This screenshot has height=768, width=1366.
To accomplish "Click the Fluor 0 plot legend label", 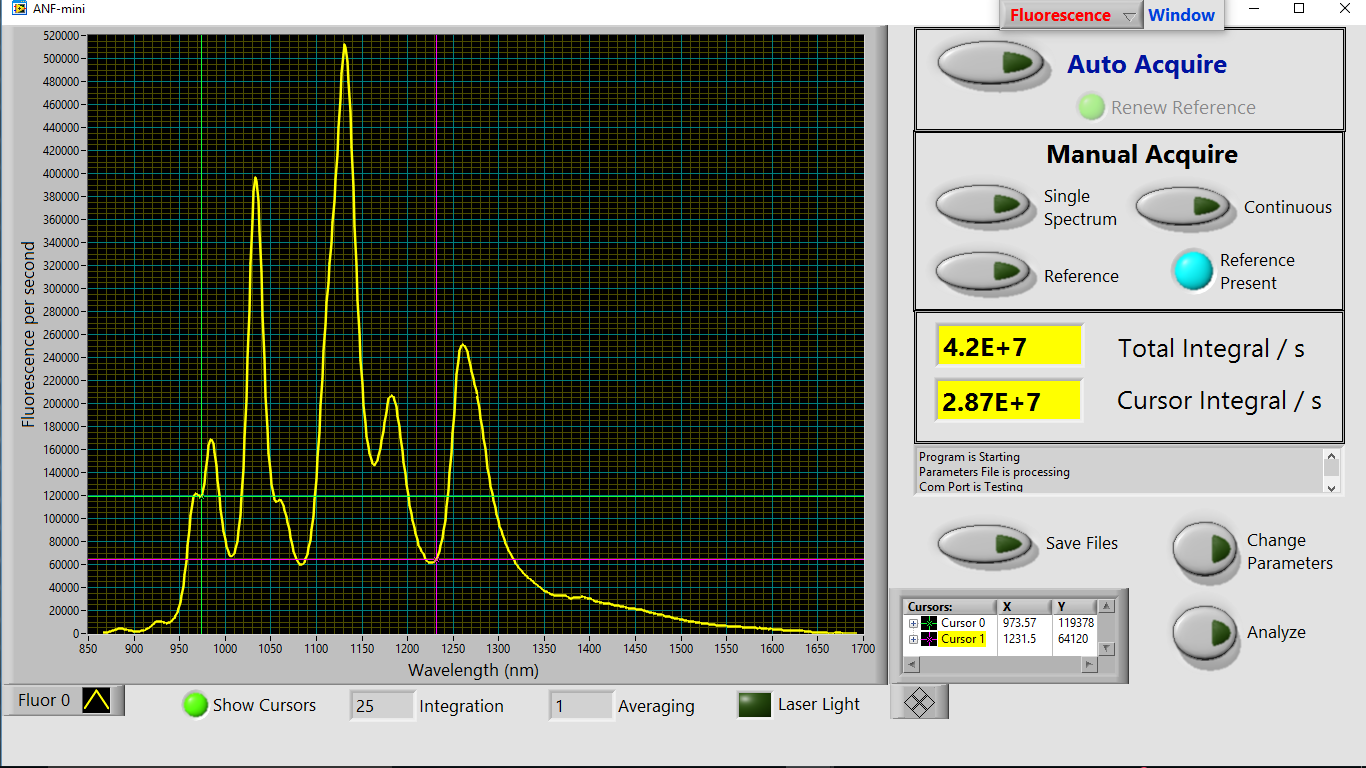I will 44,700.
